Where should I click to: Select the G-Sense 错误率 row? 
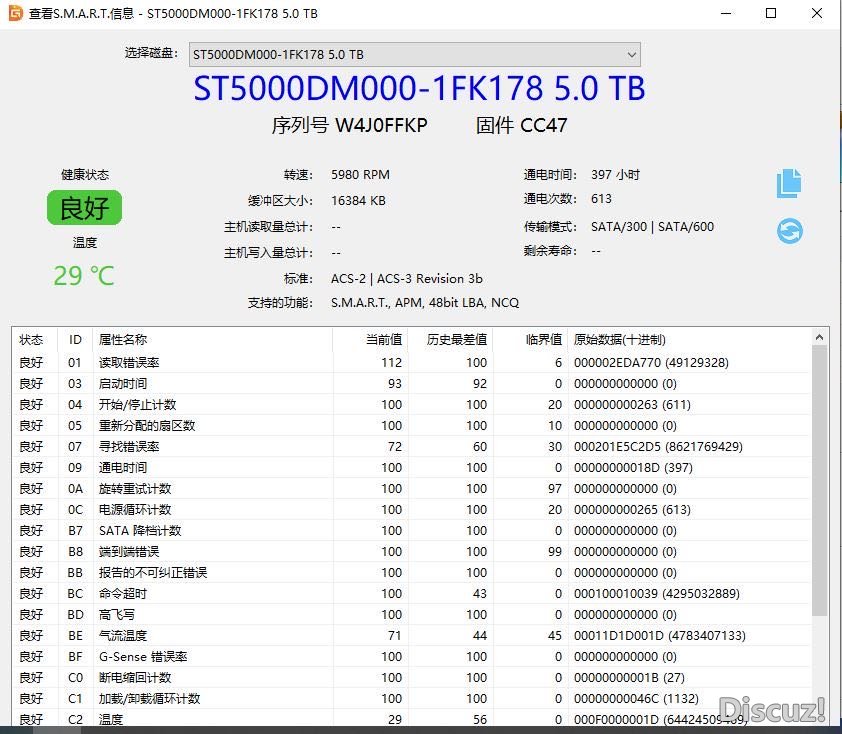coord(411,656)
